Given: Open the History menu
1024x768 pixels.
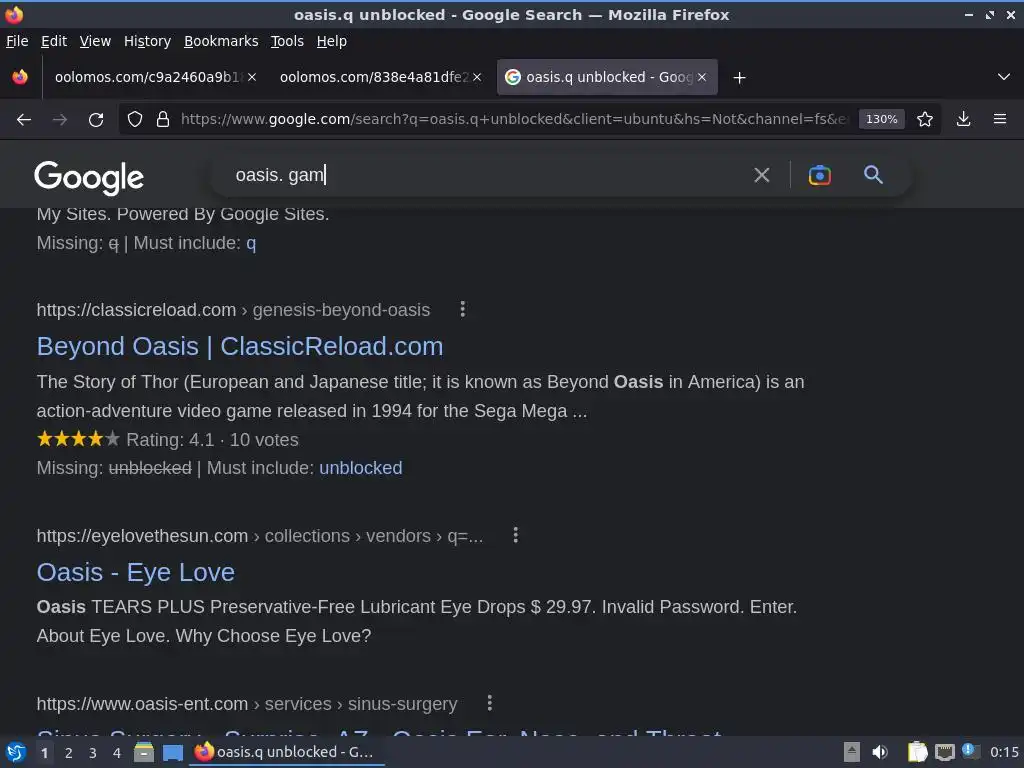Looking at the screenshot, I should 148,41.
